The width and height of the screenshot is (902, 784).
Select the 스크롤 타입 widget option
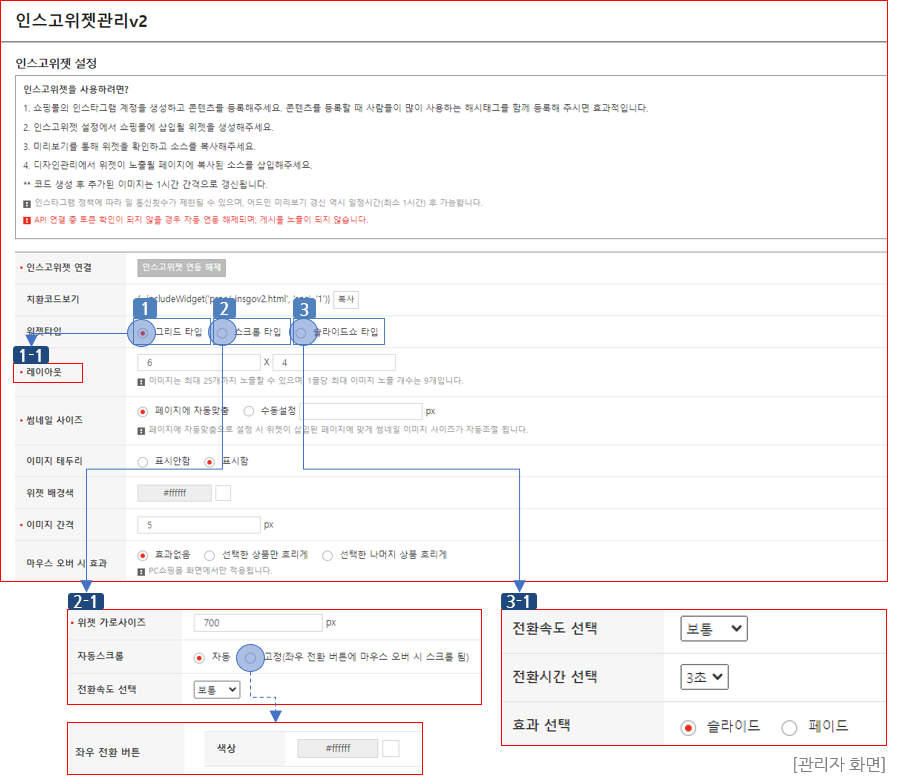pyautogui.click(x=223, y=332)
